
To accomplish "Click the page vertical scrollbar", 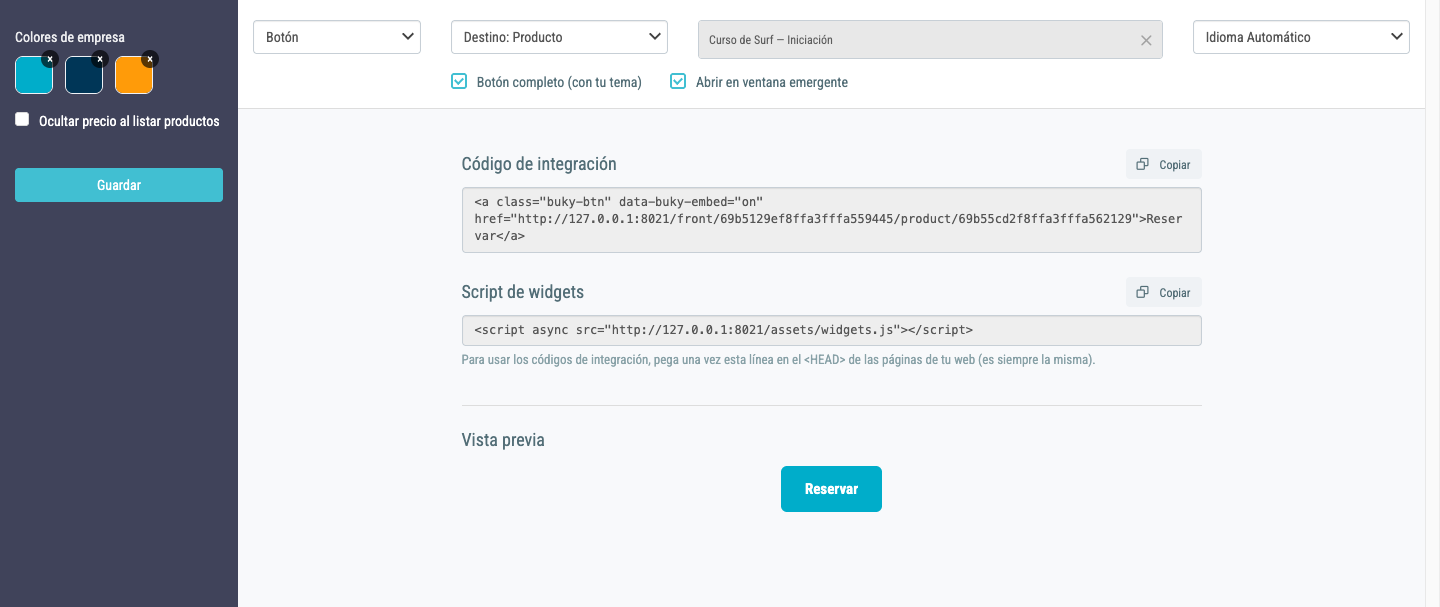I will pyautogui.click(x=1432, y=303).
